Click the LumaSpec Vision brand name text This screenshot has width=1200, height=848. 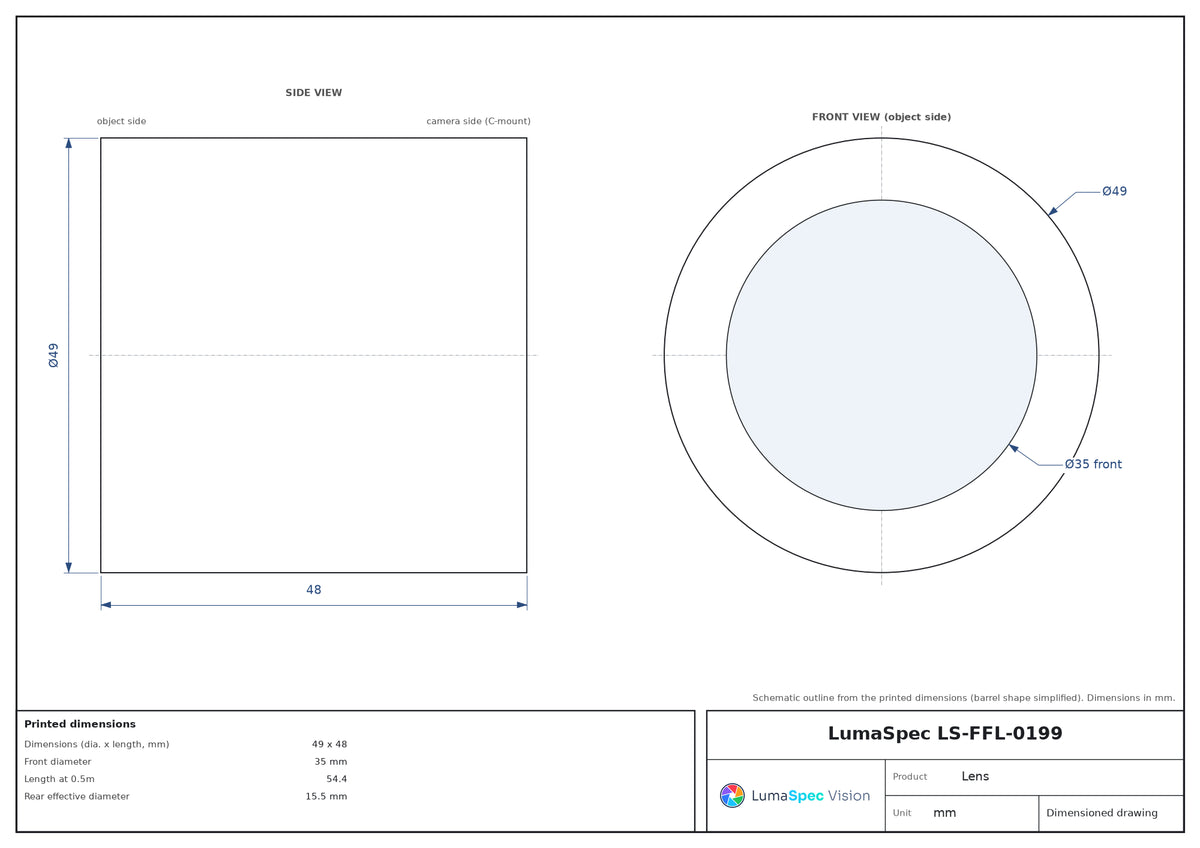click(810, 796)
